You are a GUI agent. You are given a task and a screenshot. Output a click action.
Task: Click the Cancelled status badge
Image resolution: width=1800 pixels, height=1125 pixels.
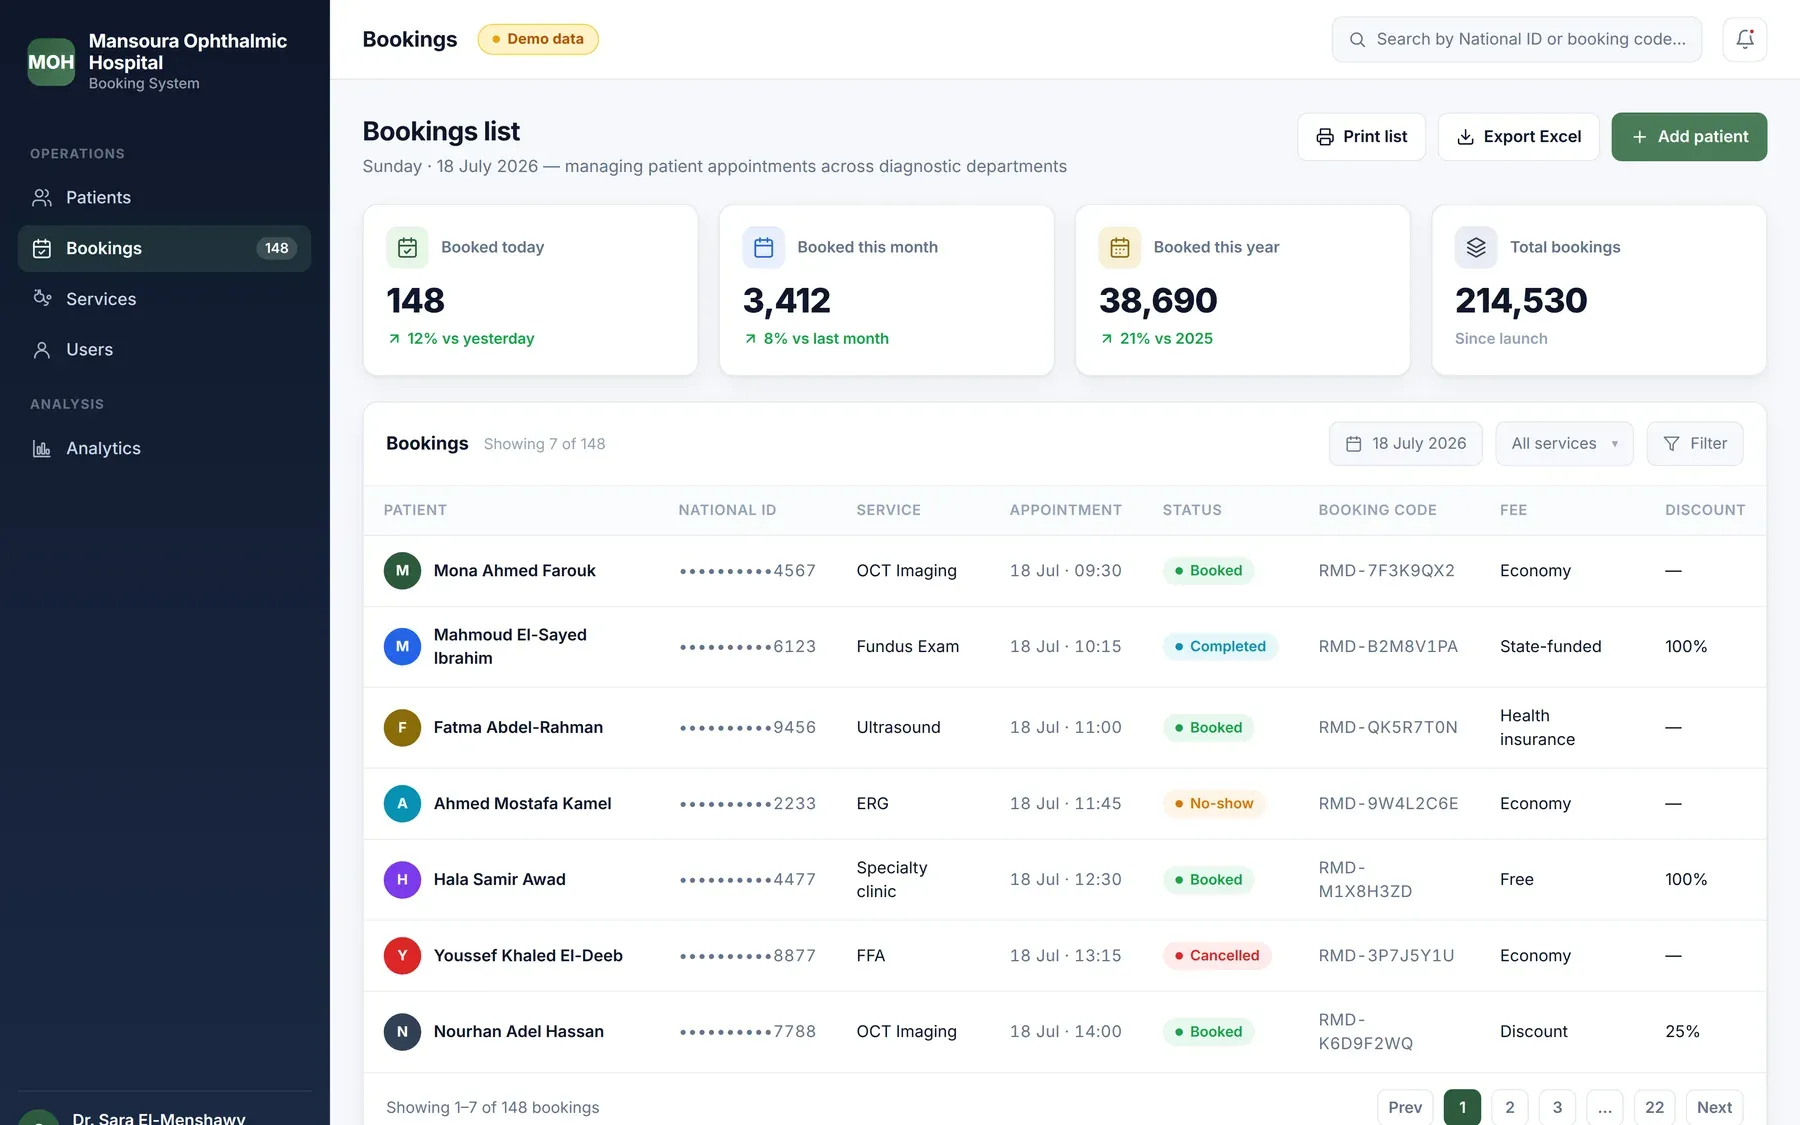1217,956
